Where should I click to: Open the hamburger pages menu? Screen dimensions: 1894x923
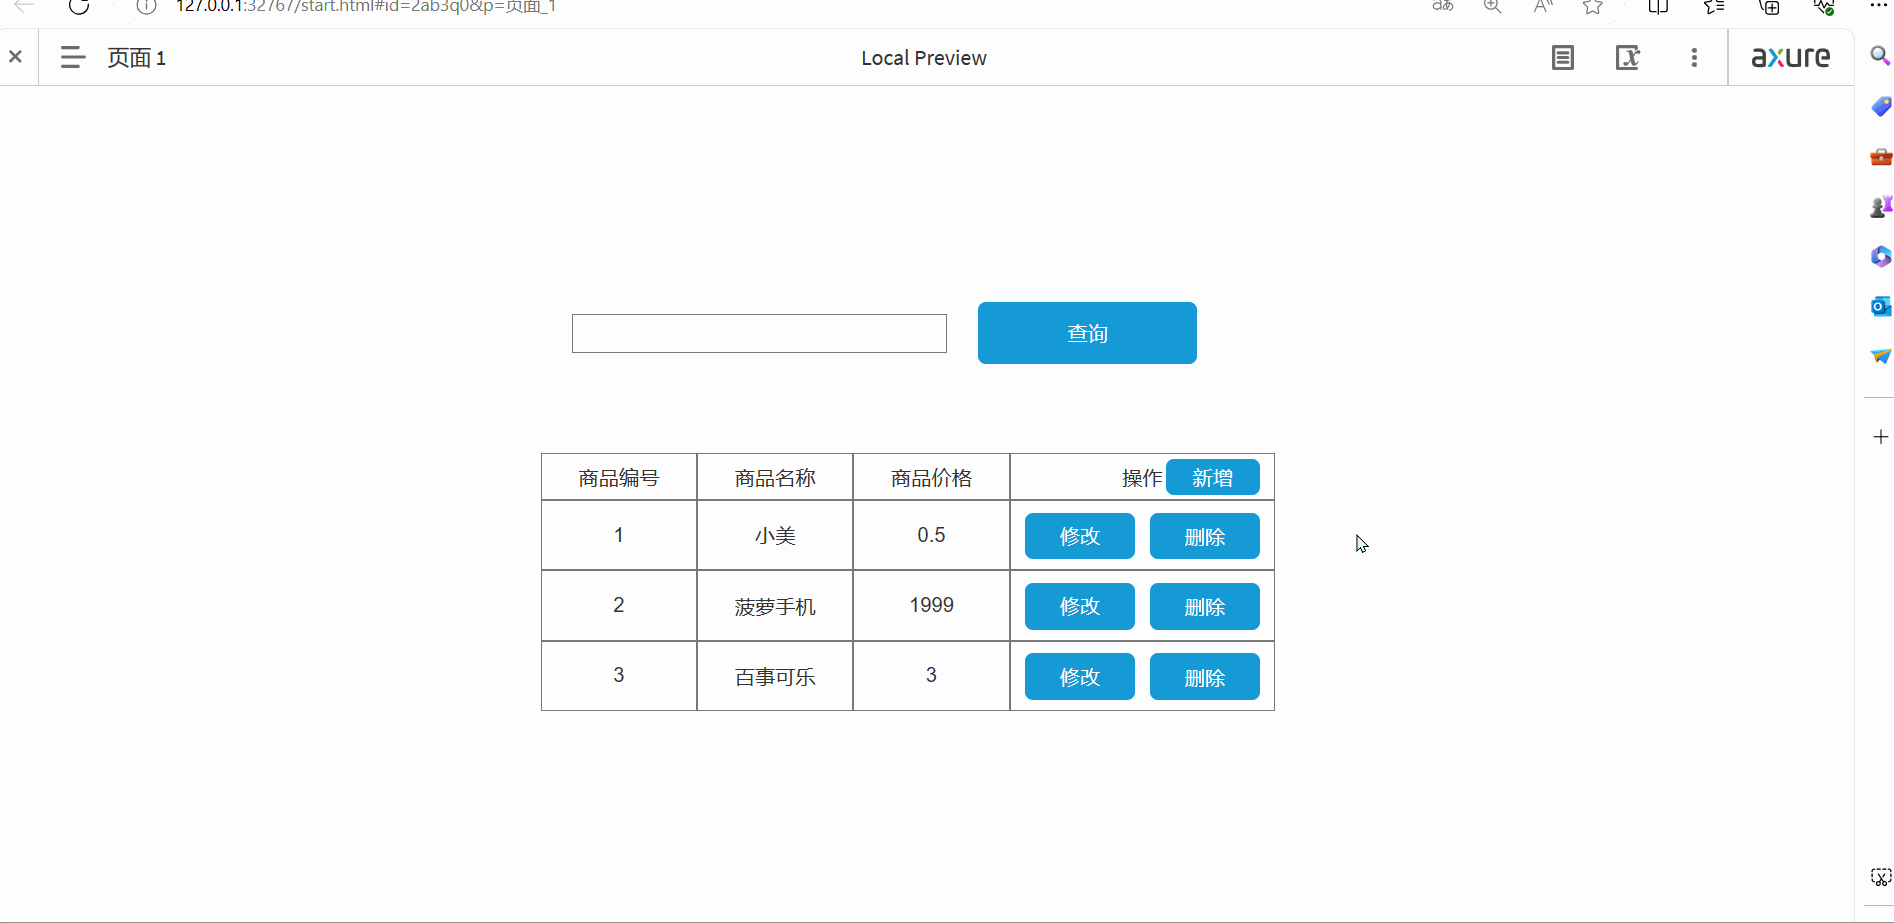pyautogui.click(x=72, y=57)
